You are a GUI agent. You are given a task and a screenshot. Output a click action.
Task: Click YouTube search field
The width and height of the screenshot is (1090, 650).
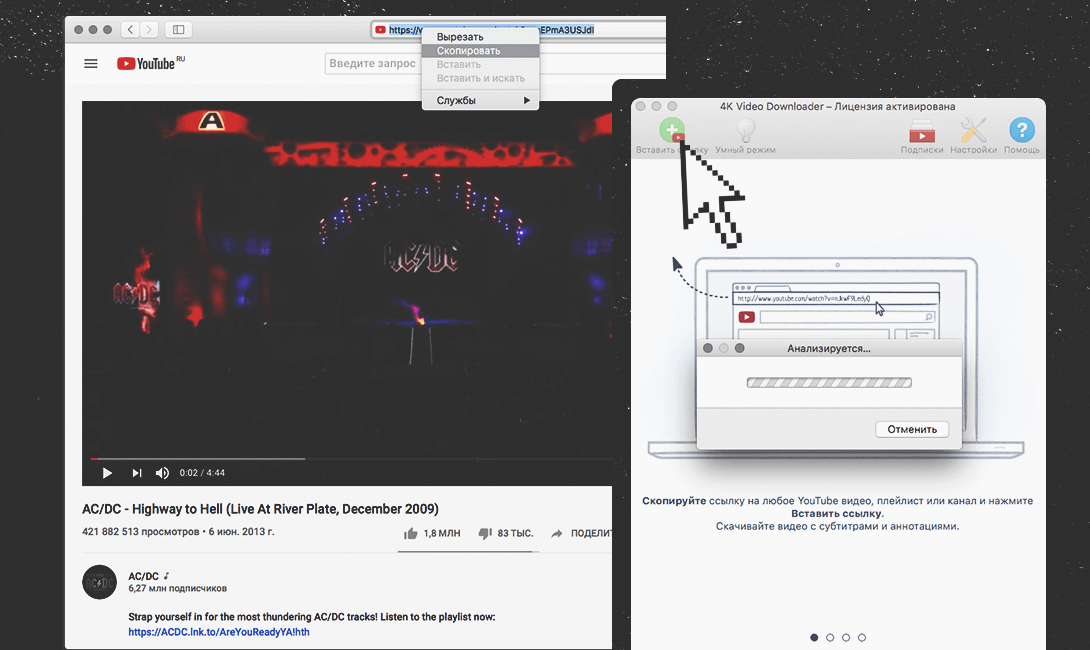click(495, 63)
